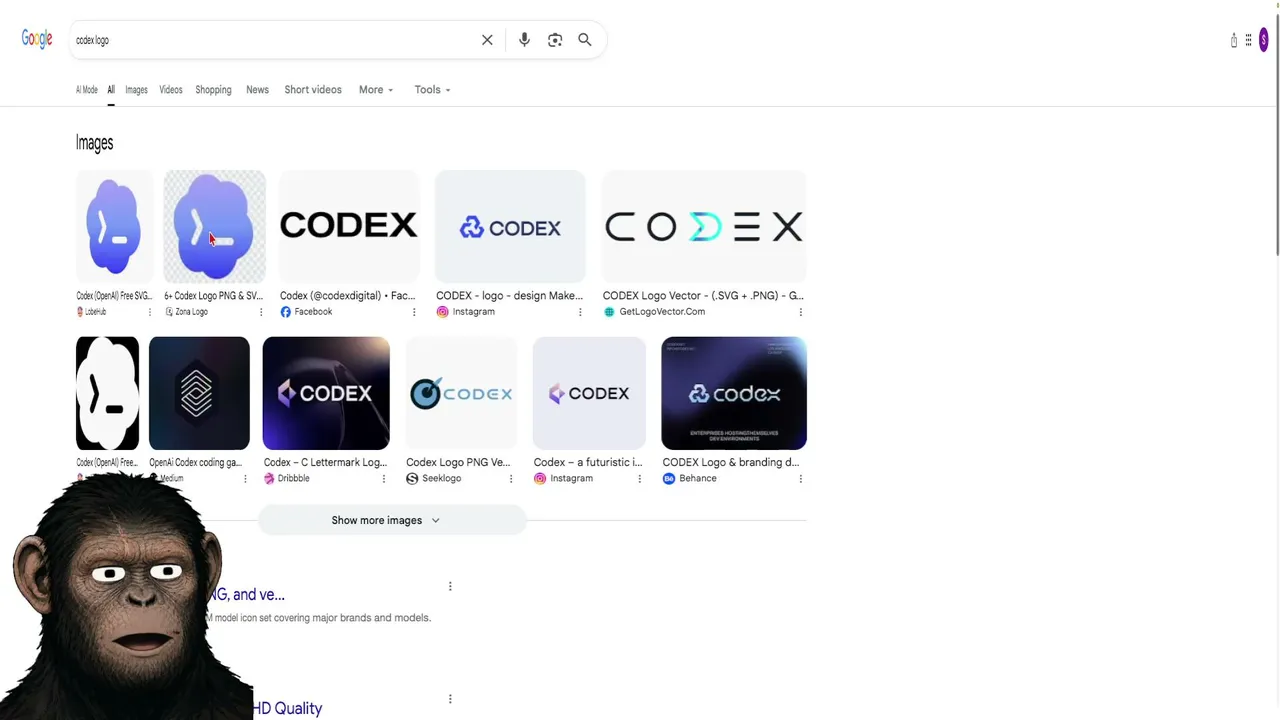The width and height of the screenshot is (1280, 720).
Task: Go to the Google home logo
Action: pyautogui.click(x=37, y=39)
